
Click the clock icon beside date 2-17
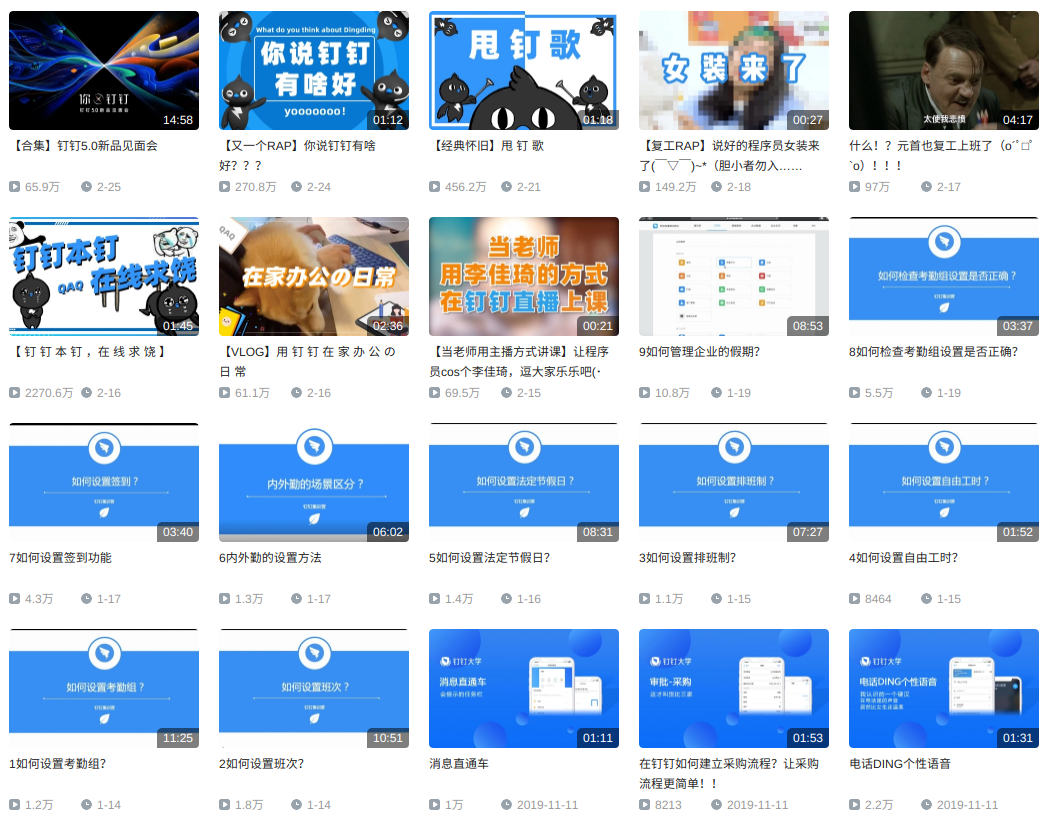pos(926,187)
